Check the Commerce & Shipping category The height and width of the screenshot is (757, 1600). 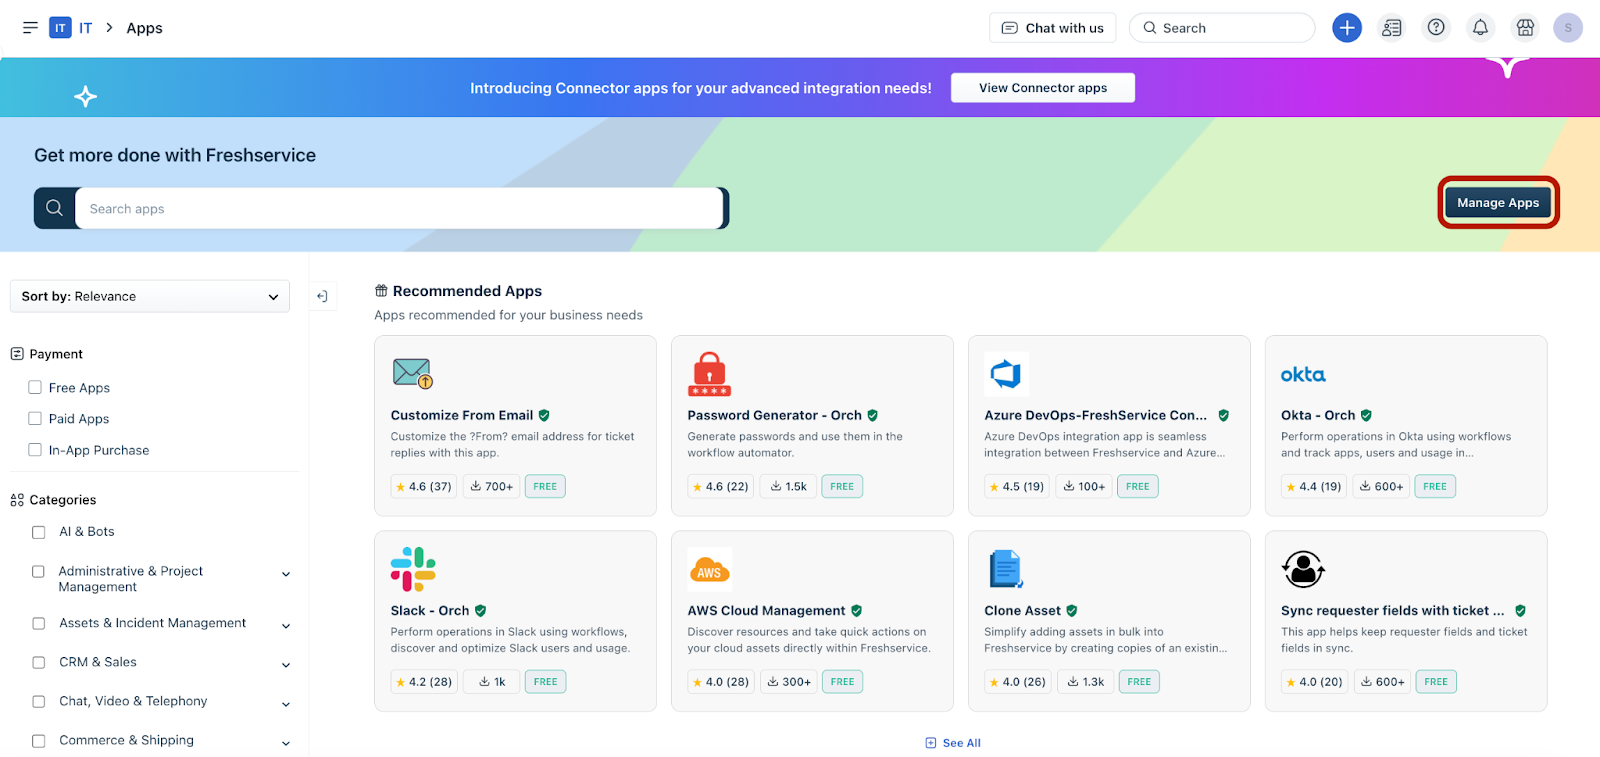tap(39, 741)
